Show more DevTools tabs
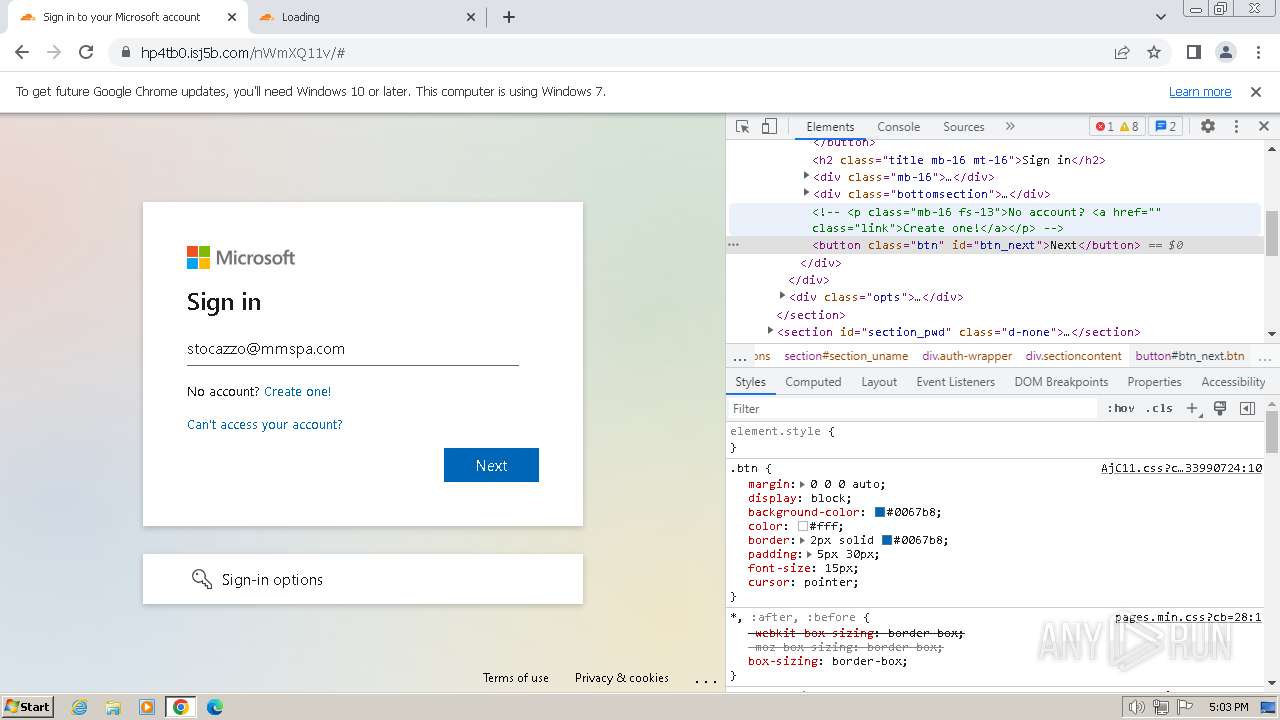The image size is (1280, 720). tap(1010, 126)
